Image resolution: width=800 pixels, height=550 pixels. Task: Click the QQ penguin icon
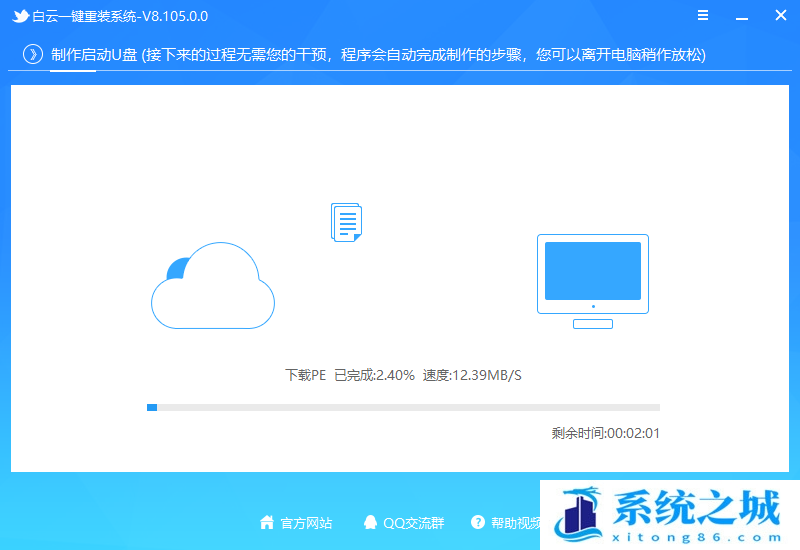[370, 522]
